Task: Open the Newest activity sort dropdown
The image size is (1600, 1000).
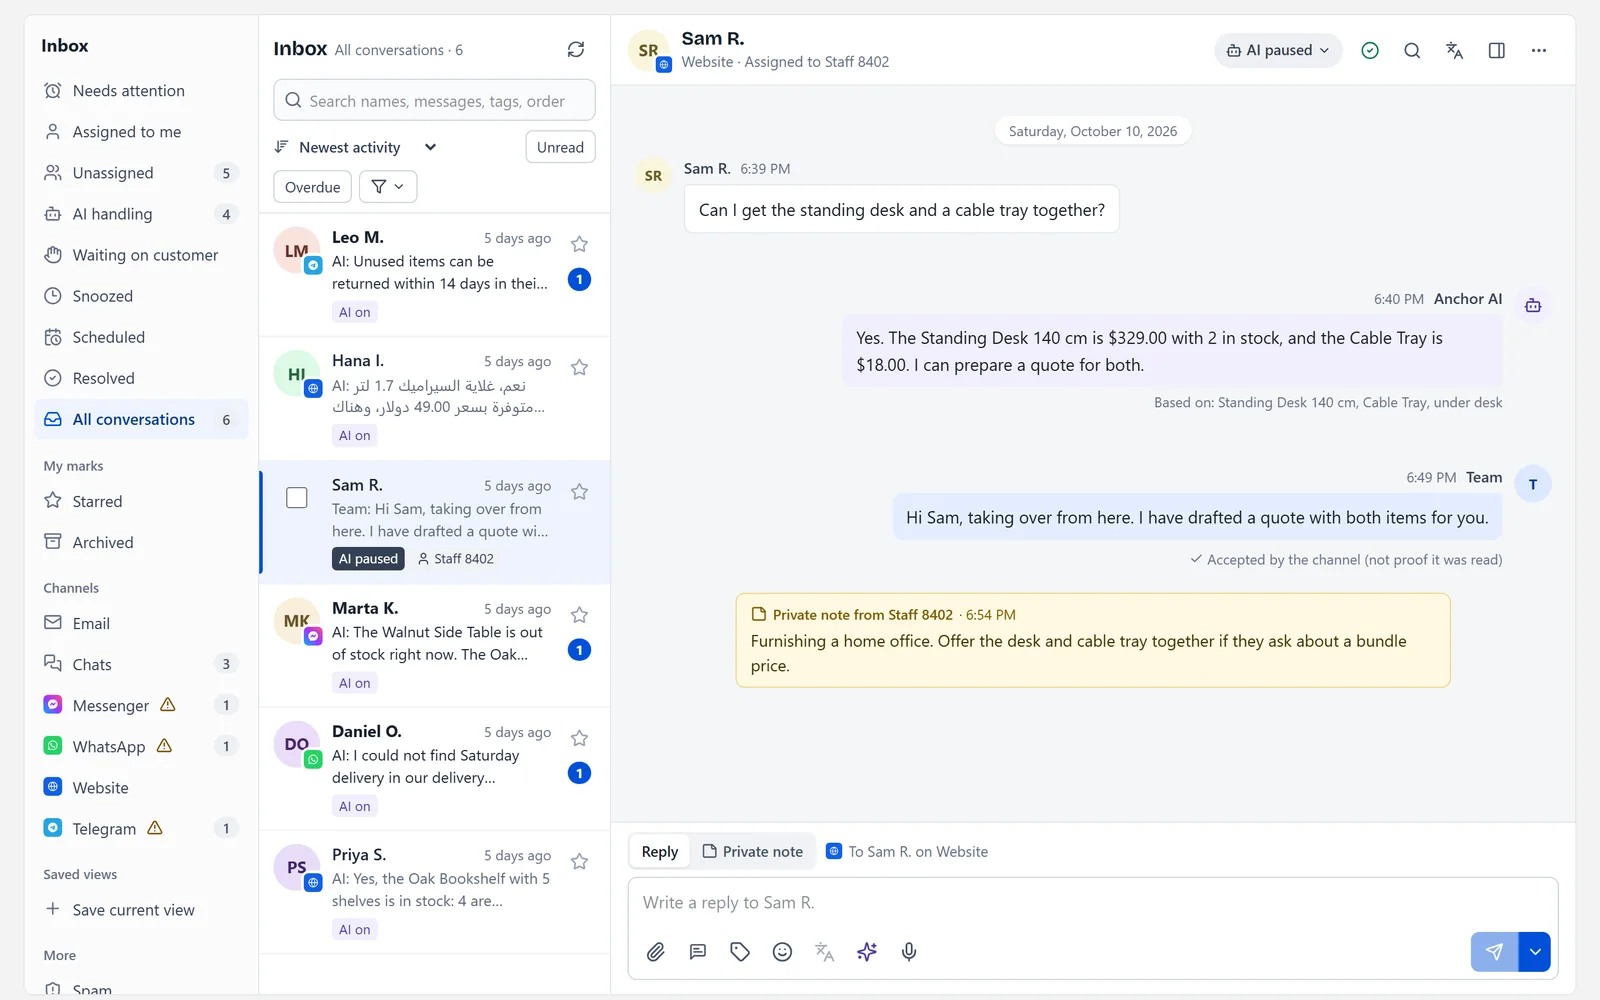Action: pos(356,147)
